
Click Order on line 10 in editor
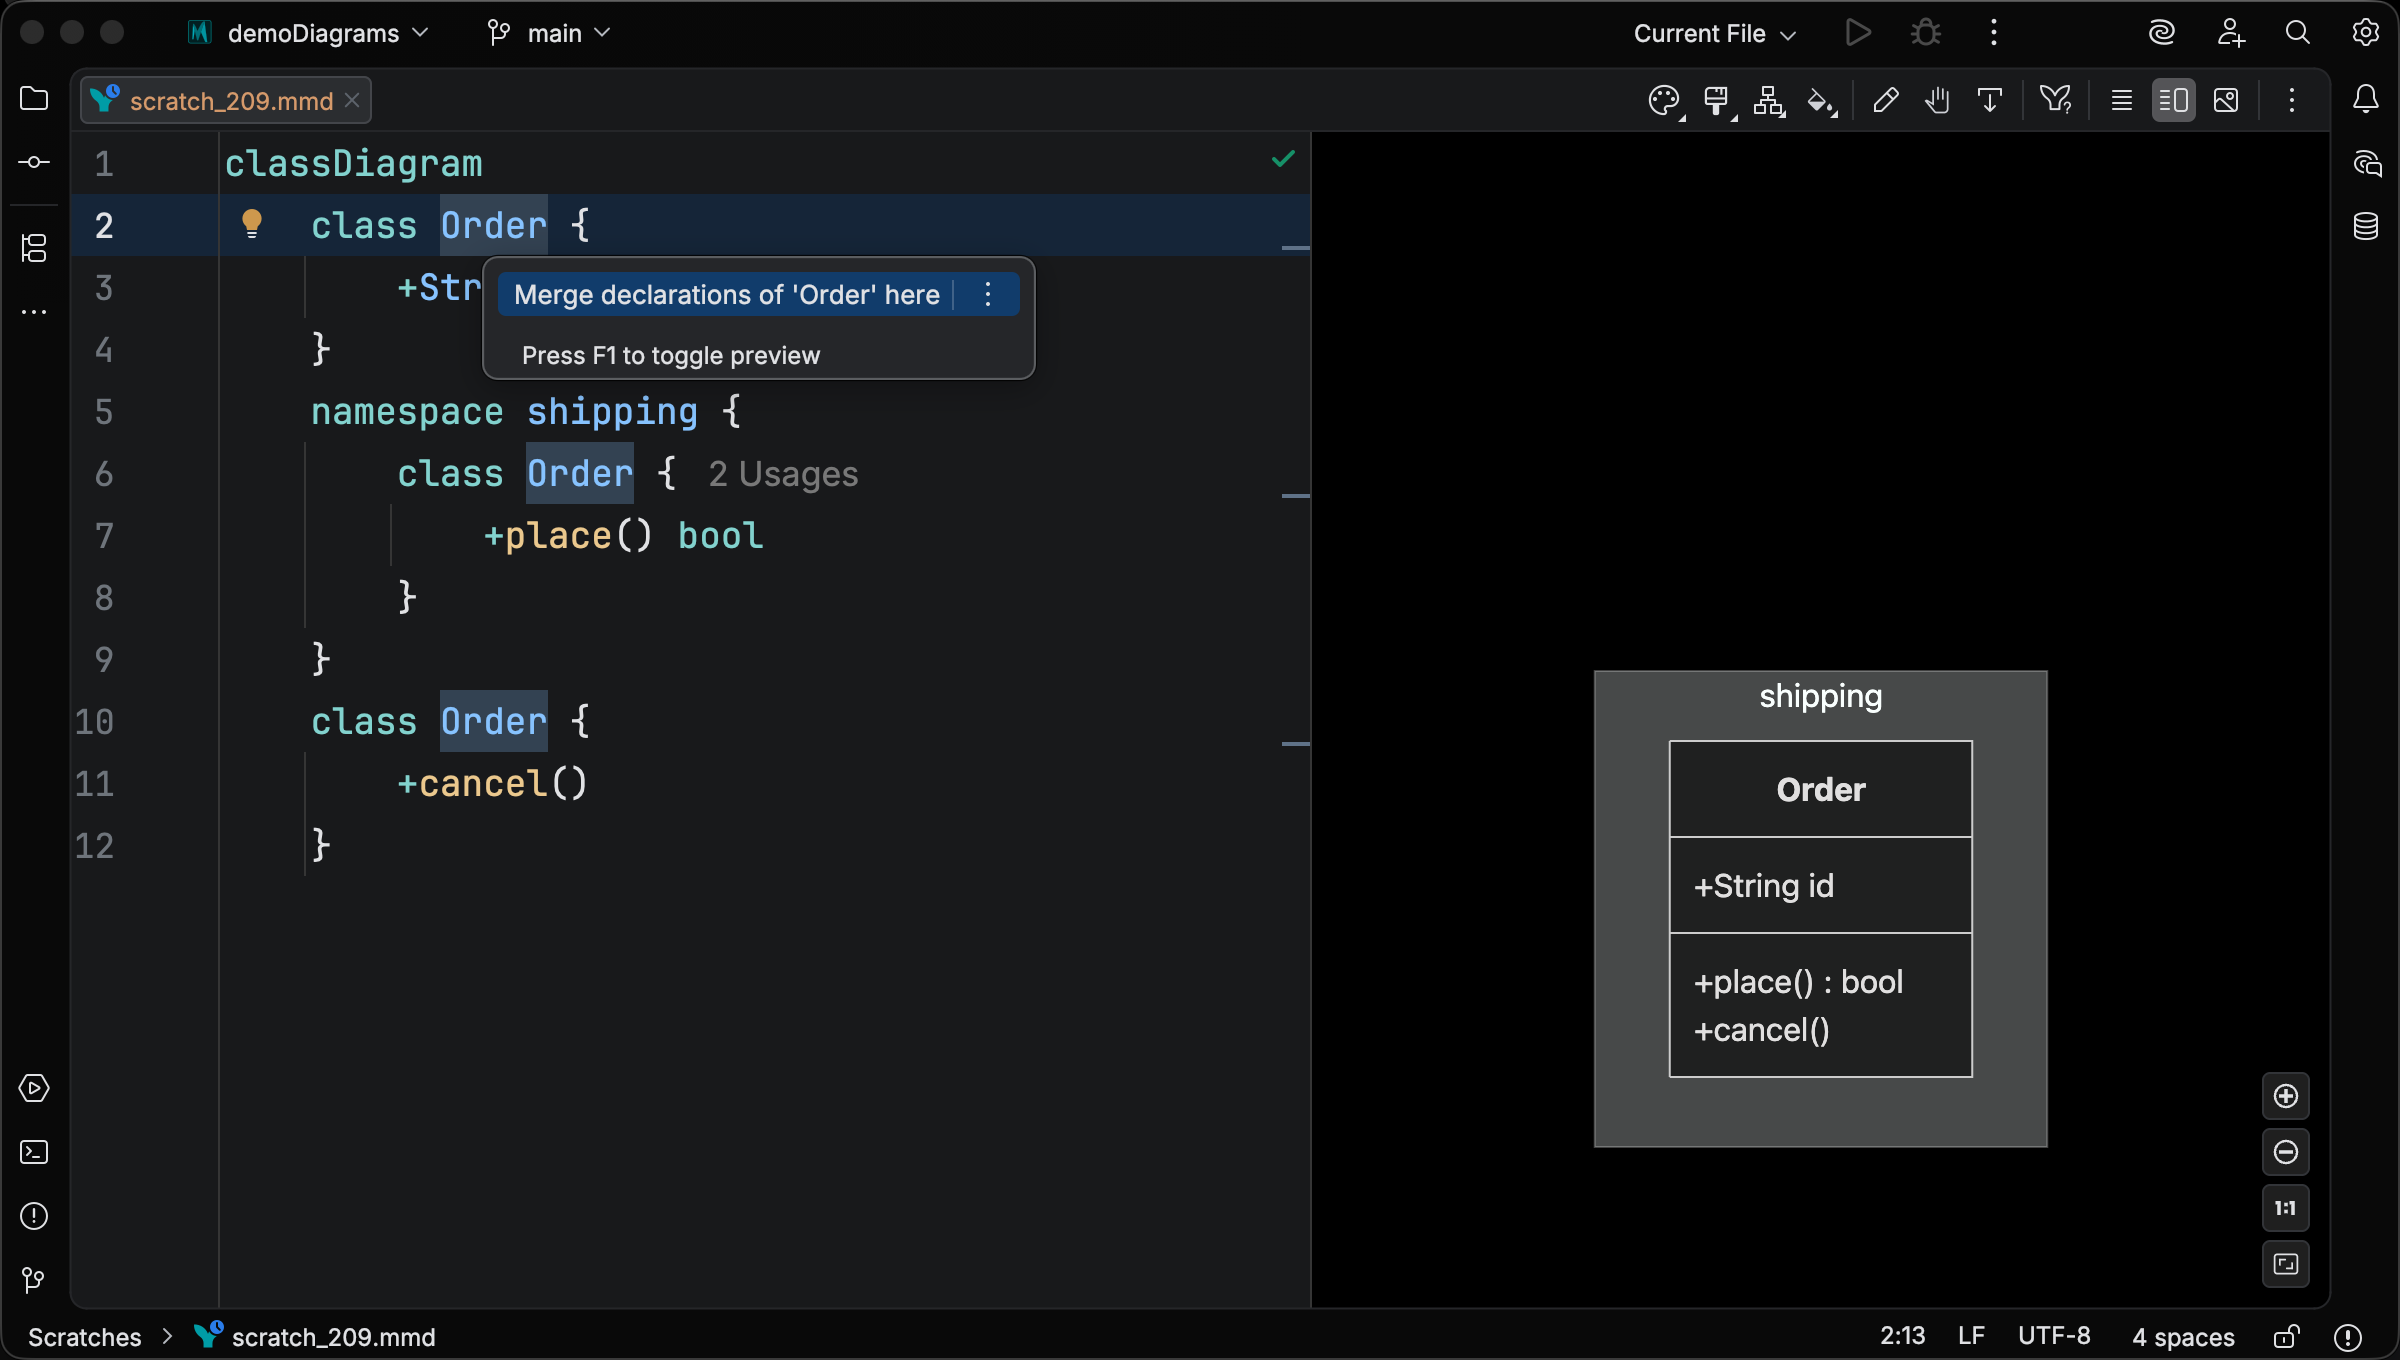(x=494, y=721)
